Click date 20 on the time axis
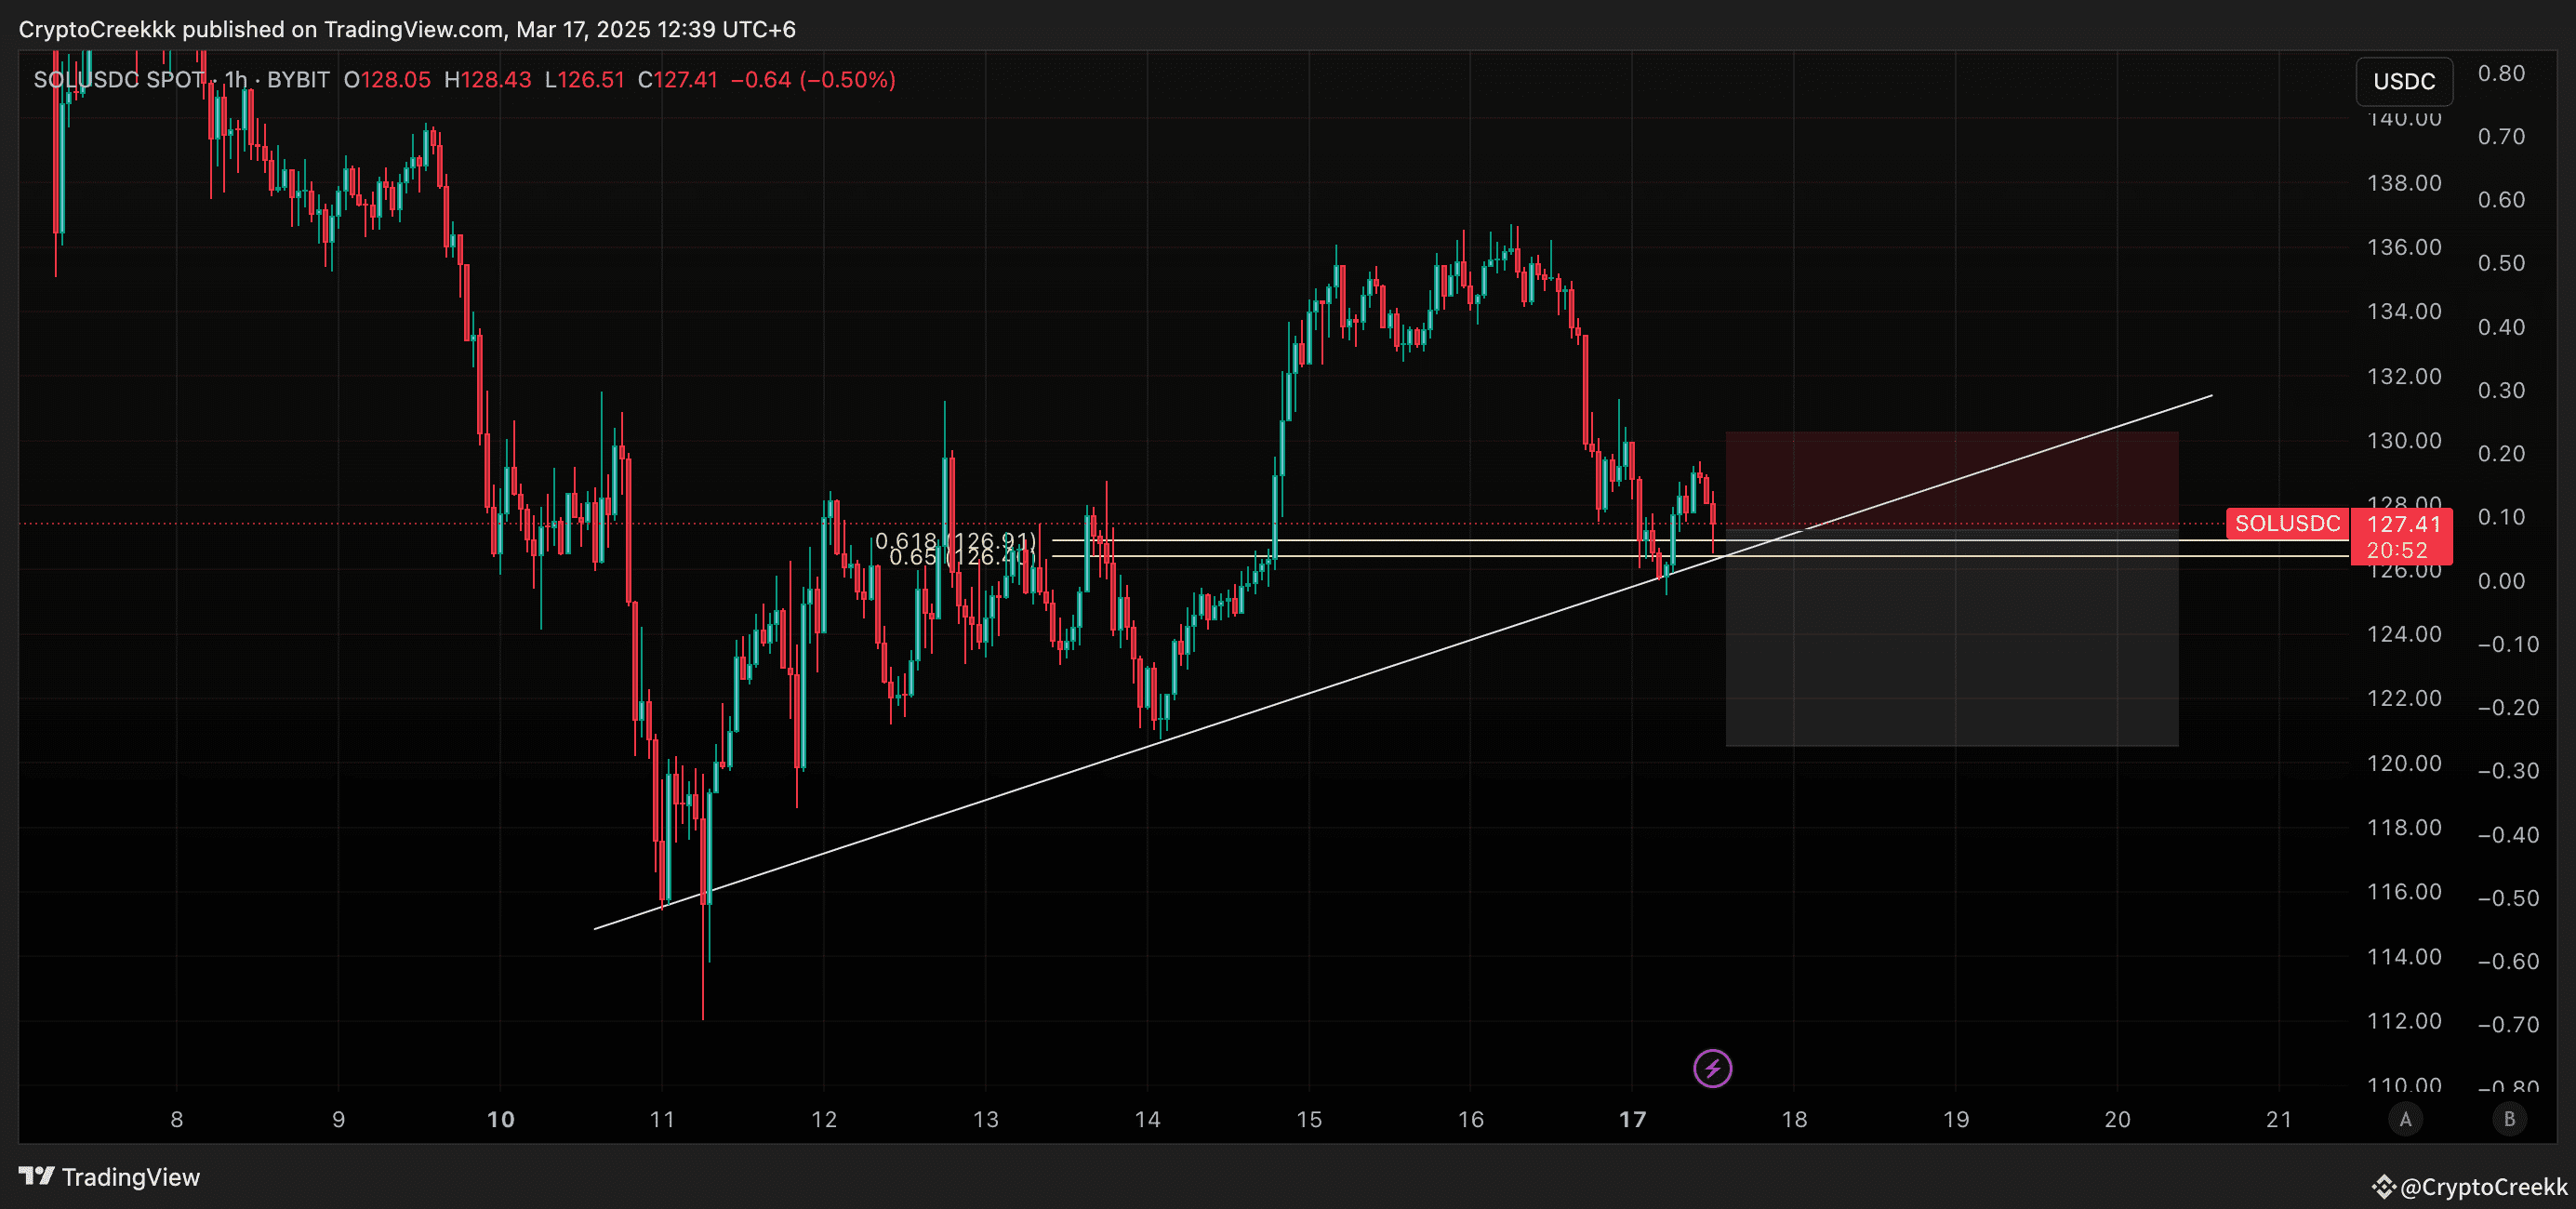2576x1209 pixels. point(2117,1120)
